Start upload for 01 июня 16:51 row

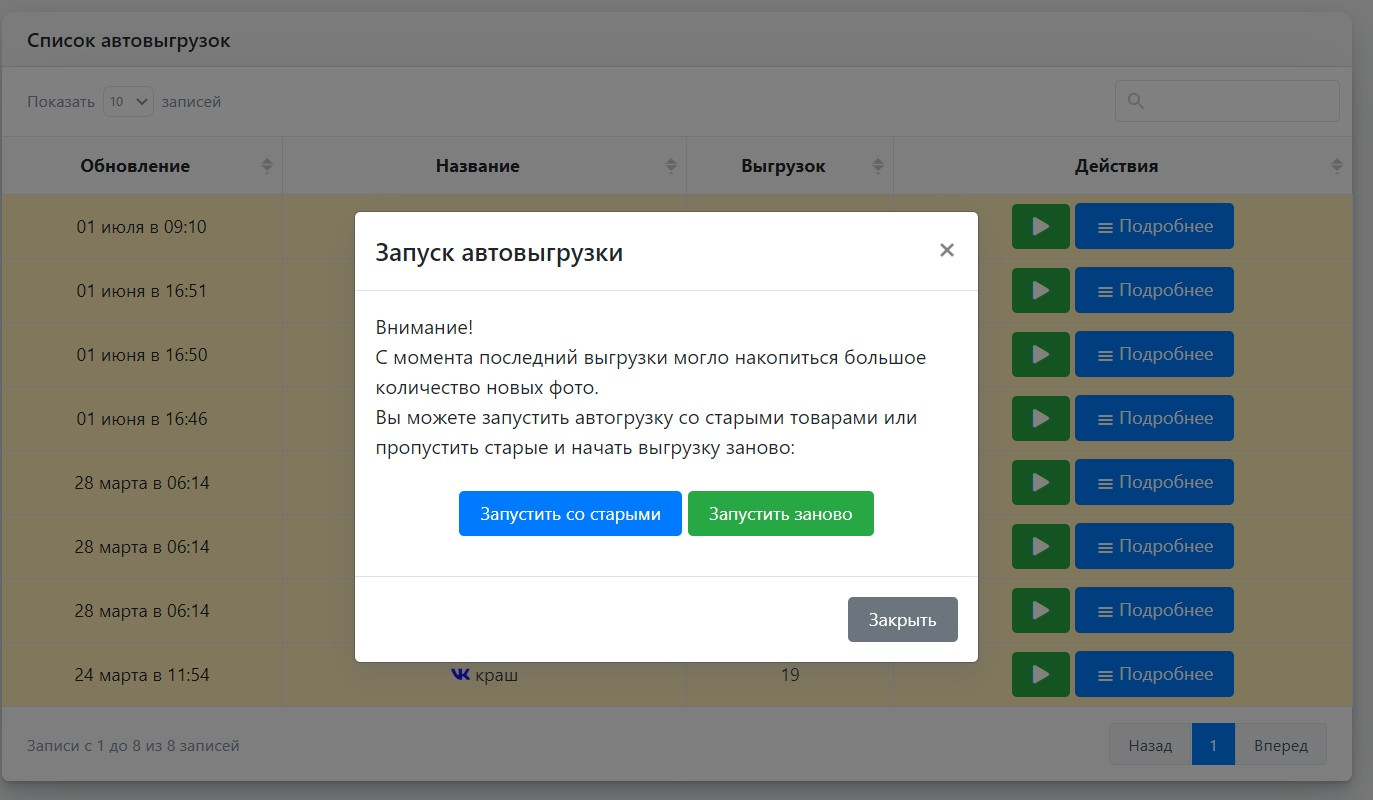[x=1040, y=290]
